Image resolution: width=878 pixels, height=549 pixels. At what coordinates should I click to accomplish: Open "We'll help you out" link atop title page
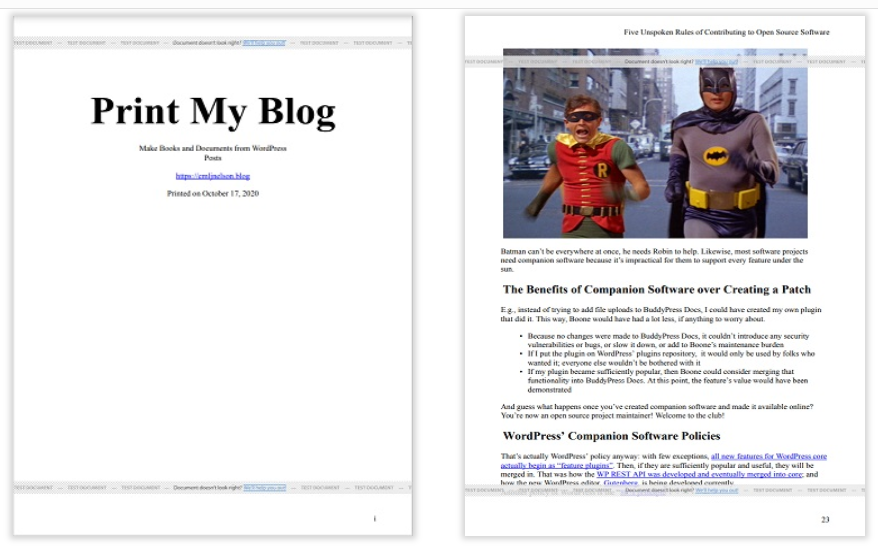pyautogui.click(x=264, y=43)
